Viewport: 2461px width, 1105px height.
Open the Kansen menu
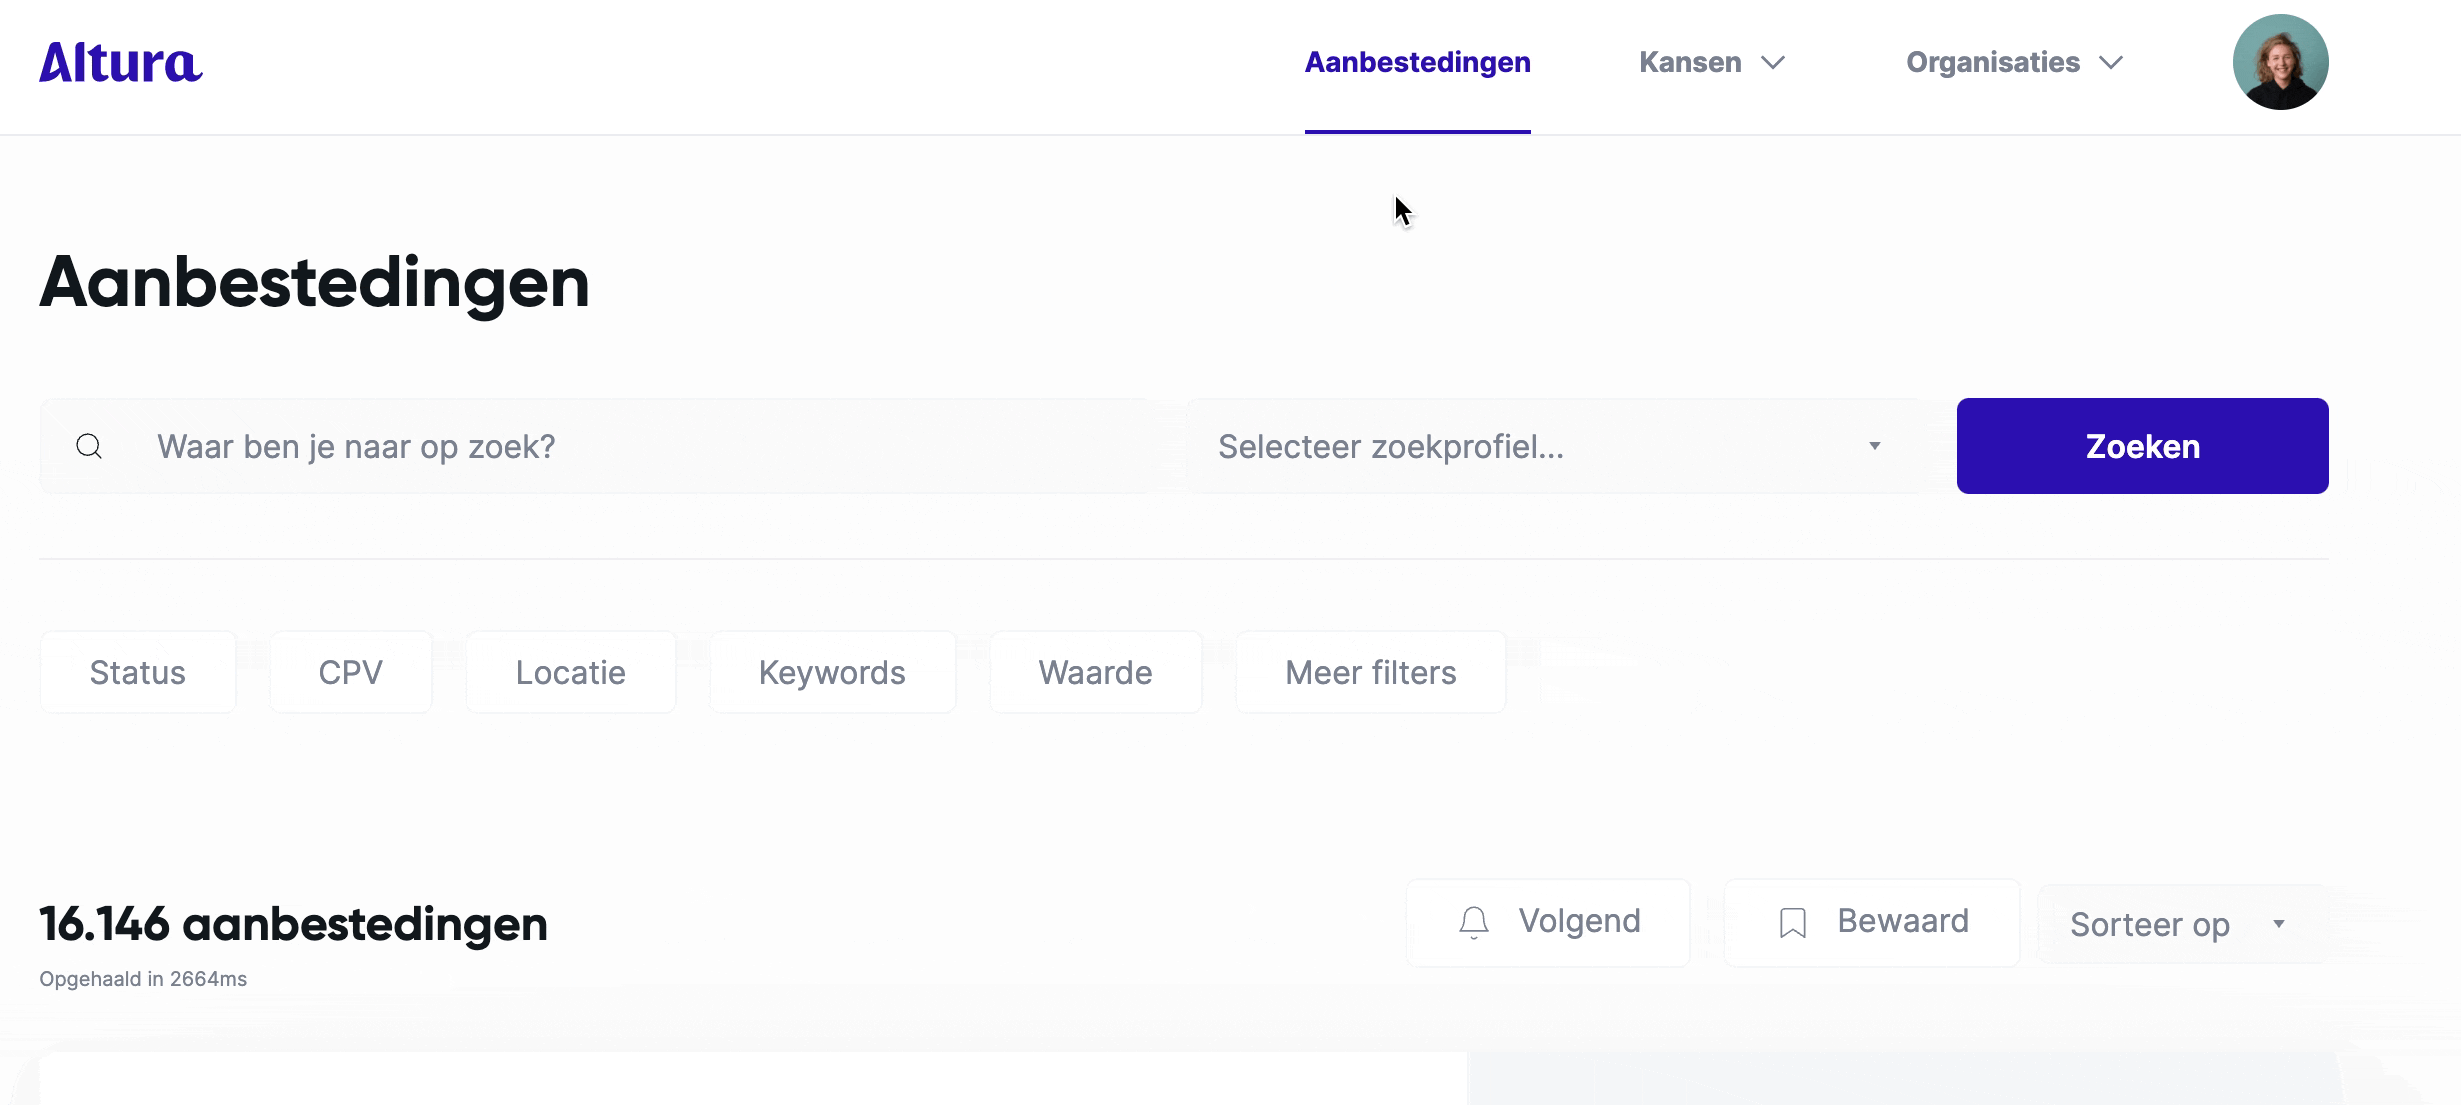(x=1712, y=62)
